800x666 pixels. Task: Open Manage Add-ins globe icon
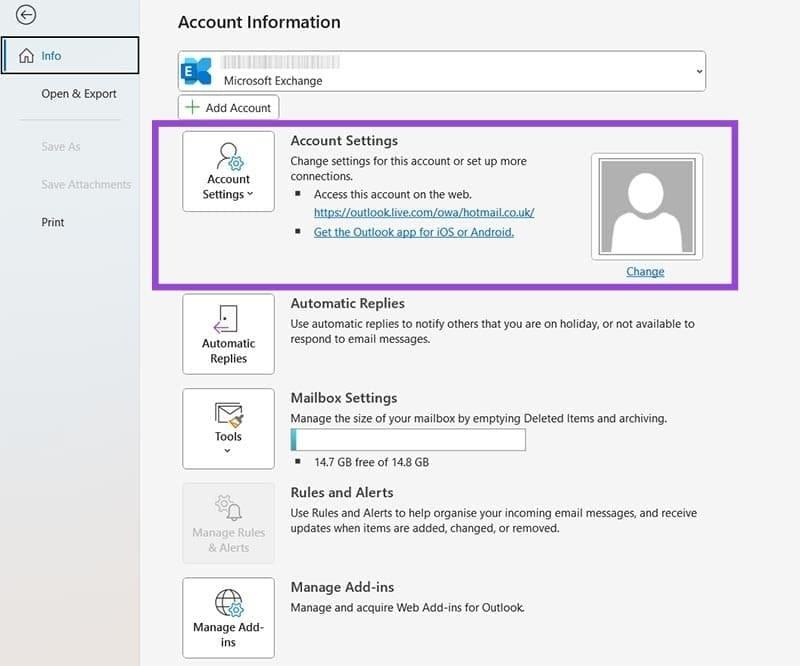pos(228,603)
